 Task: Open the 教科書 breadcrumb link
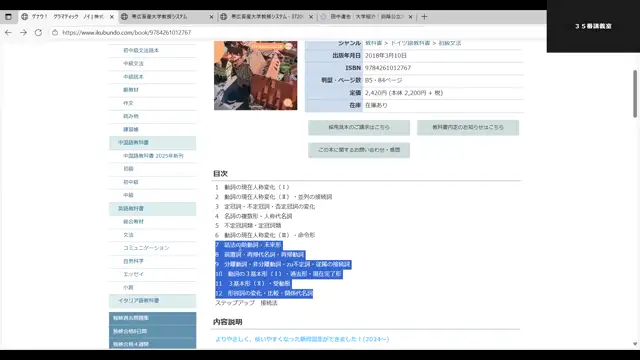(373, 43)
